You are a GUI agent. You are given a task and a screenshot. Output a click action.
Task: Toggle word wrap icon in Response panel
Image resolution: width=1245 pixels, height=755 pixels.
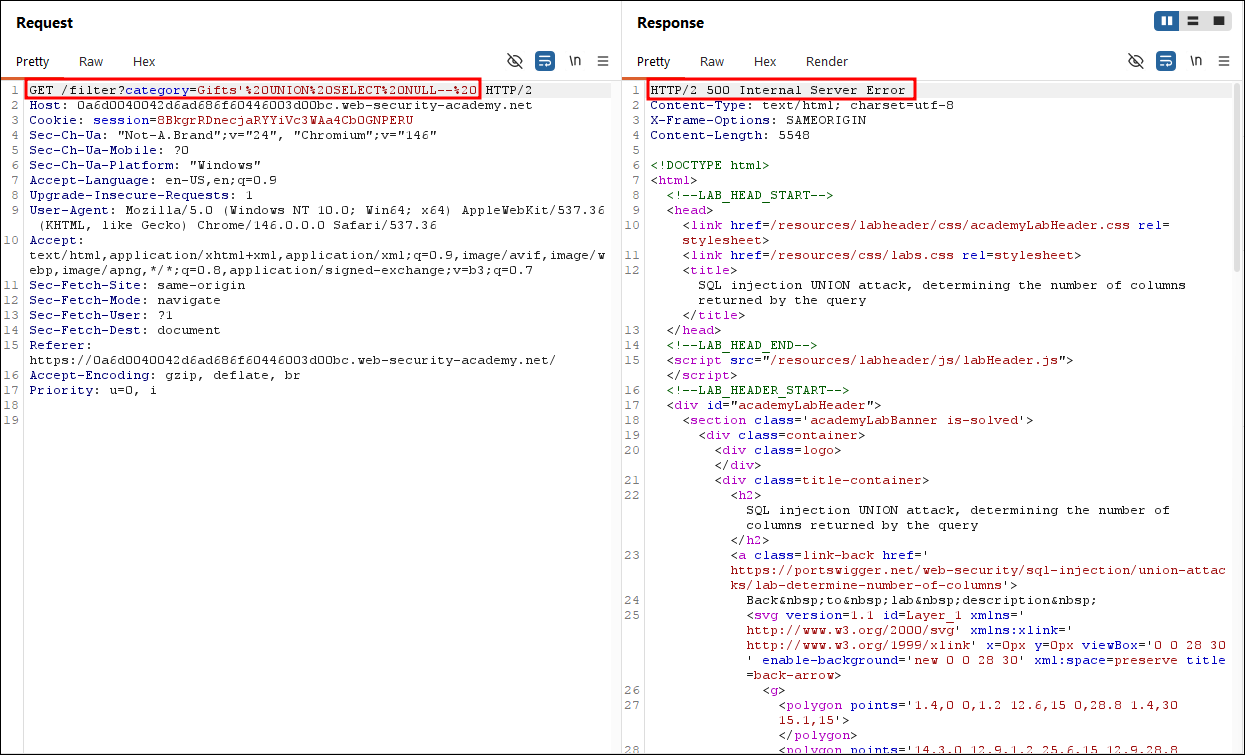point(1166,61)
